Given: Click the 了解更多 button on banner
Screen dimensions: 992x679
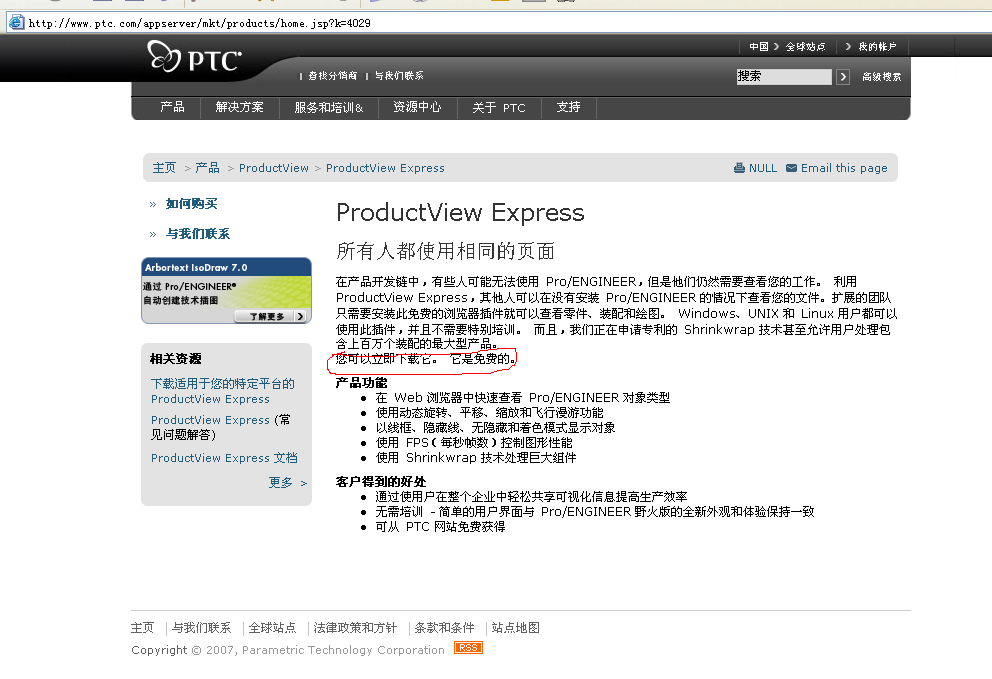Looking at the screenshot, I should point(271,316).
